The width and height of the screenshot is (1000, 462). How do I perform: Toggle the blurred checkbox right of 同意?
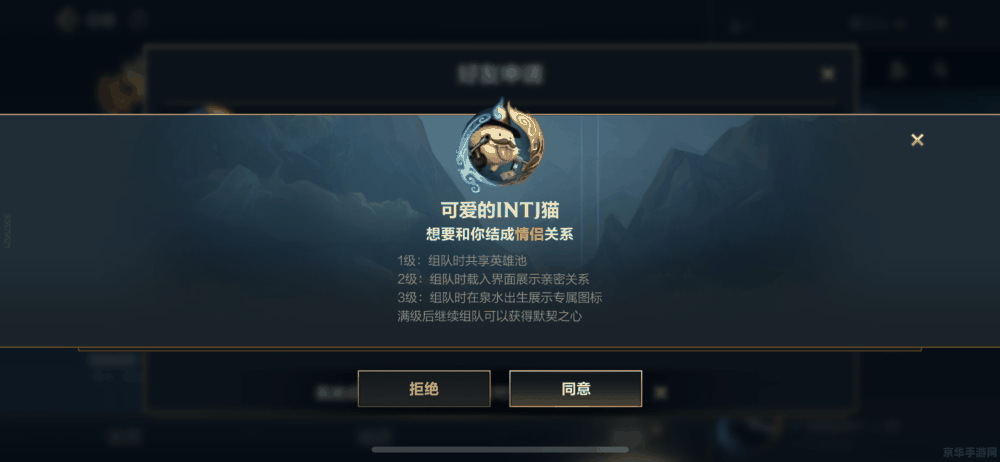click(x=661, y=392)
